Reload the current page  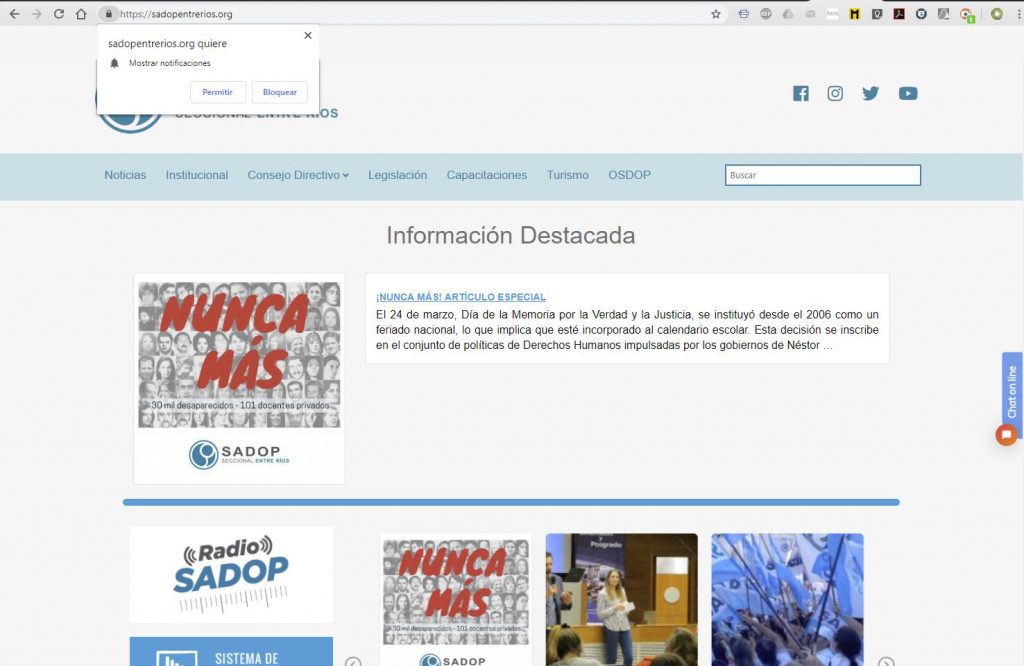[59, 14]
